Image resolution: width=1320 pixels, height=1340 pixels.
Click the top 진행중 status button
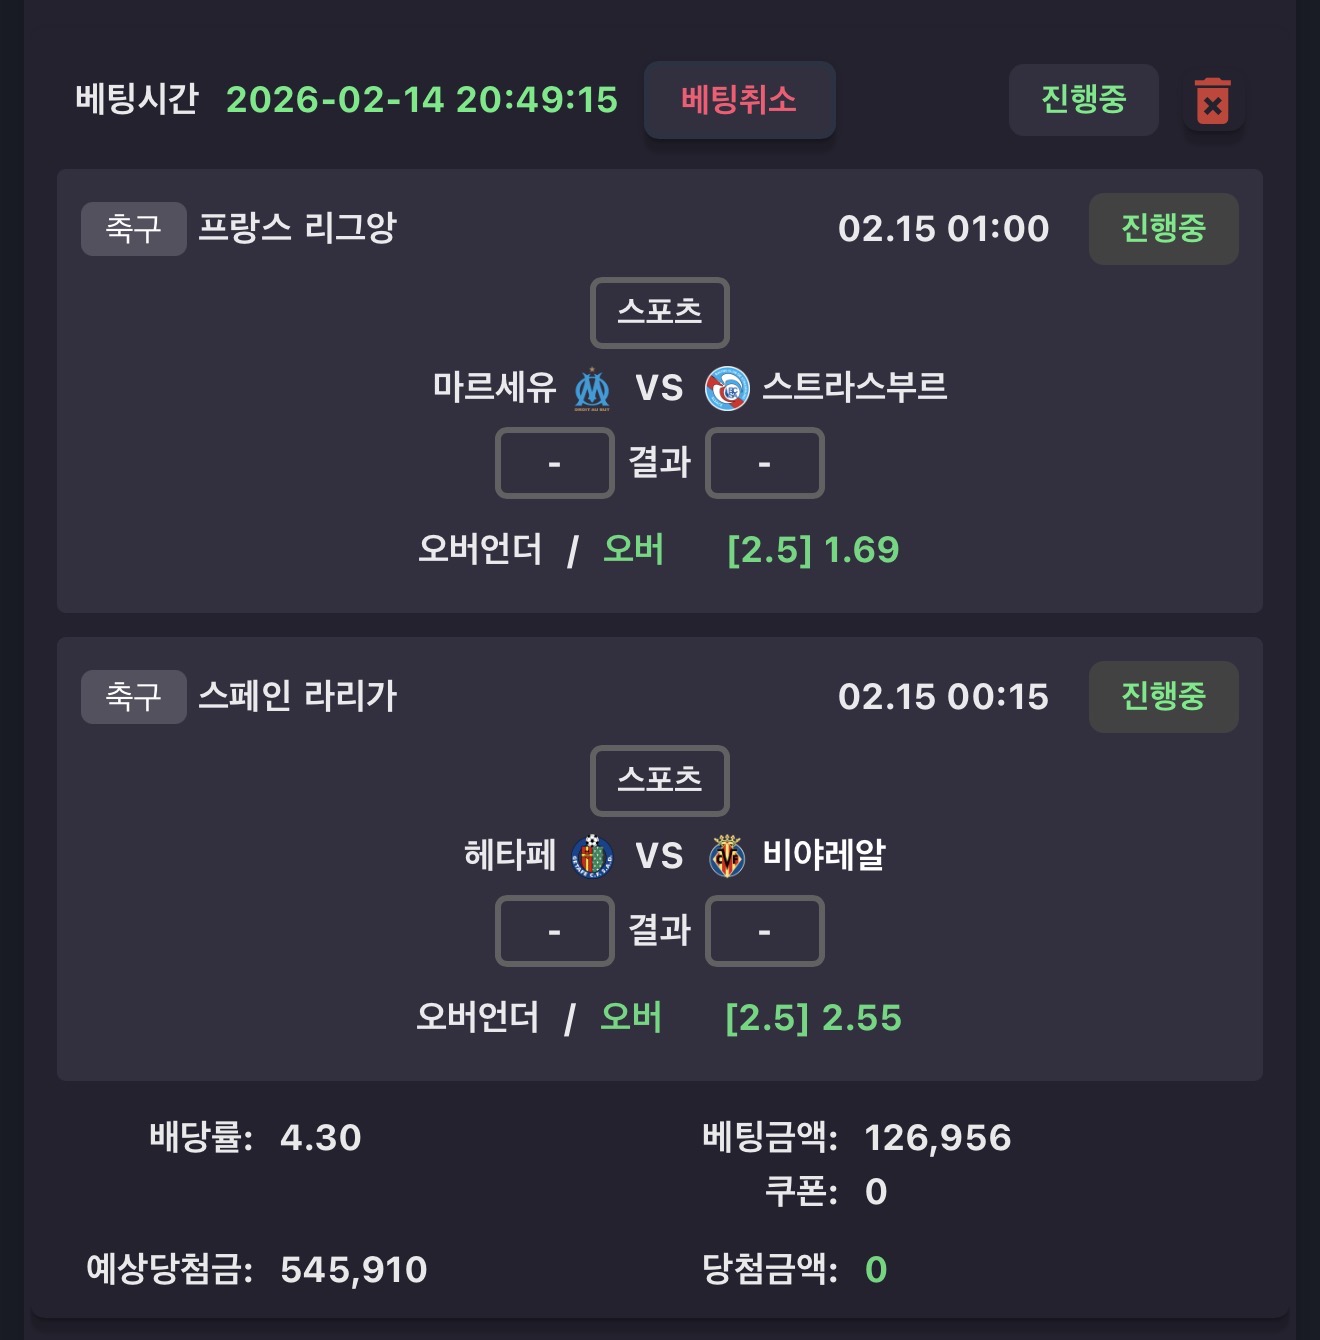click(1083, 99)
